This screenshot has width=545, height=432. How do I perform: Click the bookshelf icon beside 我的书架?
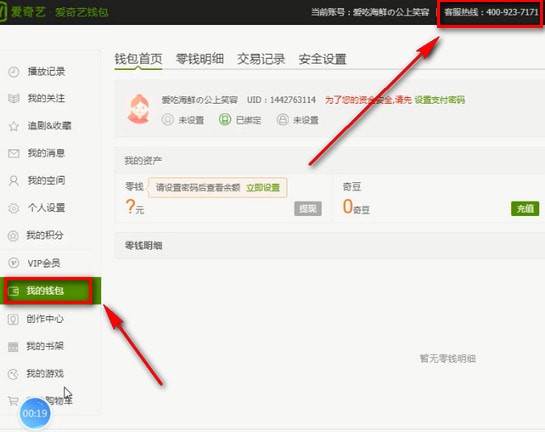click(x=13, y=347)
